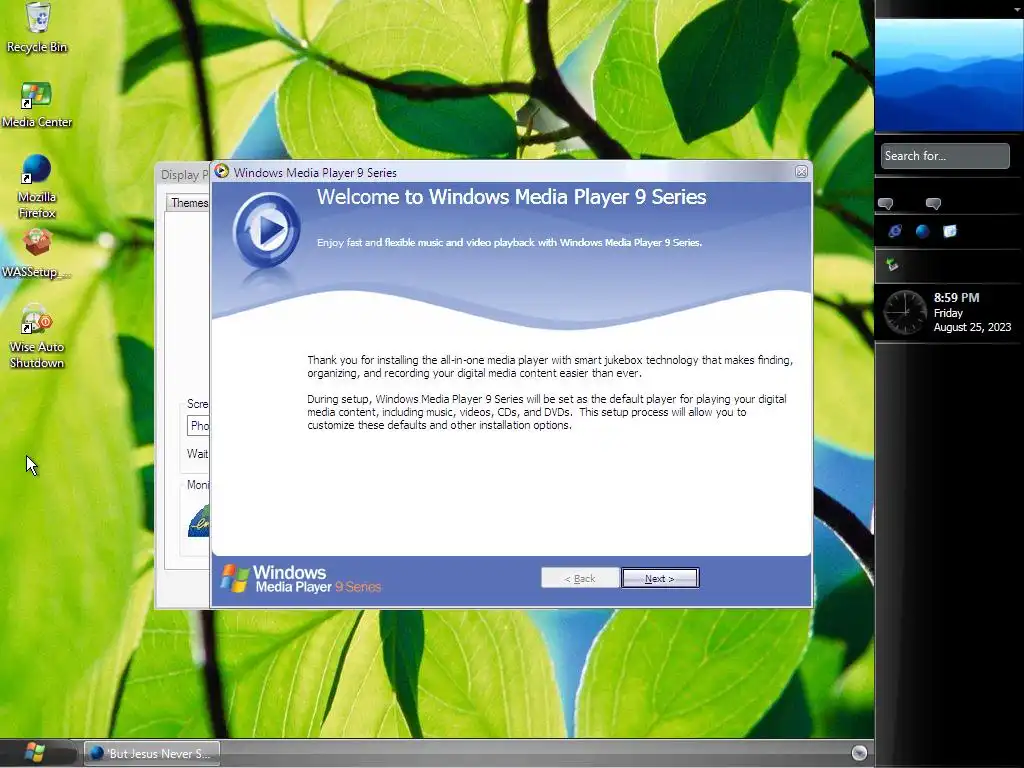Open the Start menu orb
1024x768 pixels.
pyautogui.click(x=34, y=752)
